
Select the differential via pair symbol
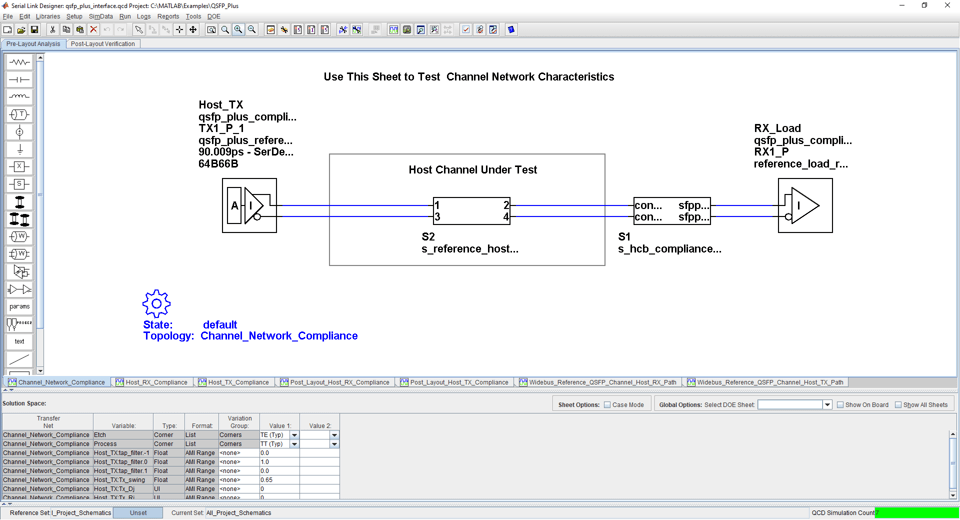pos(20,219)
